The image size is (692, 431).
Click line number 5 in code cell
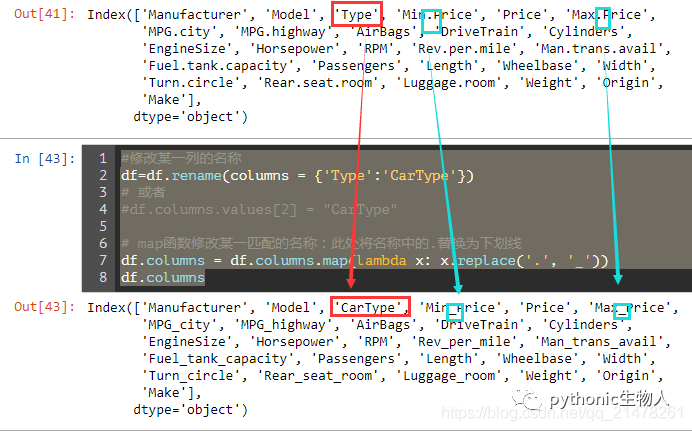[x=103, y=226]
